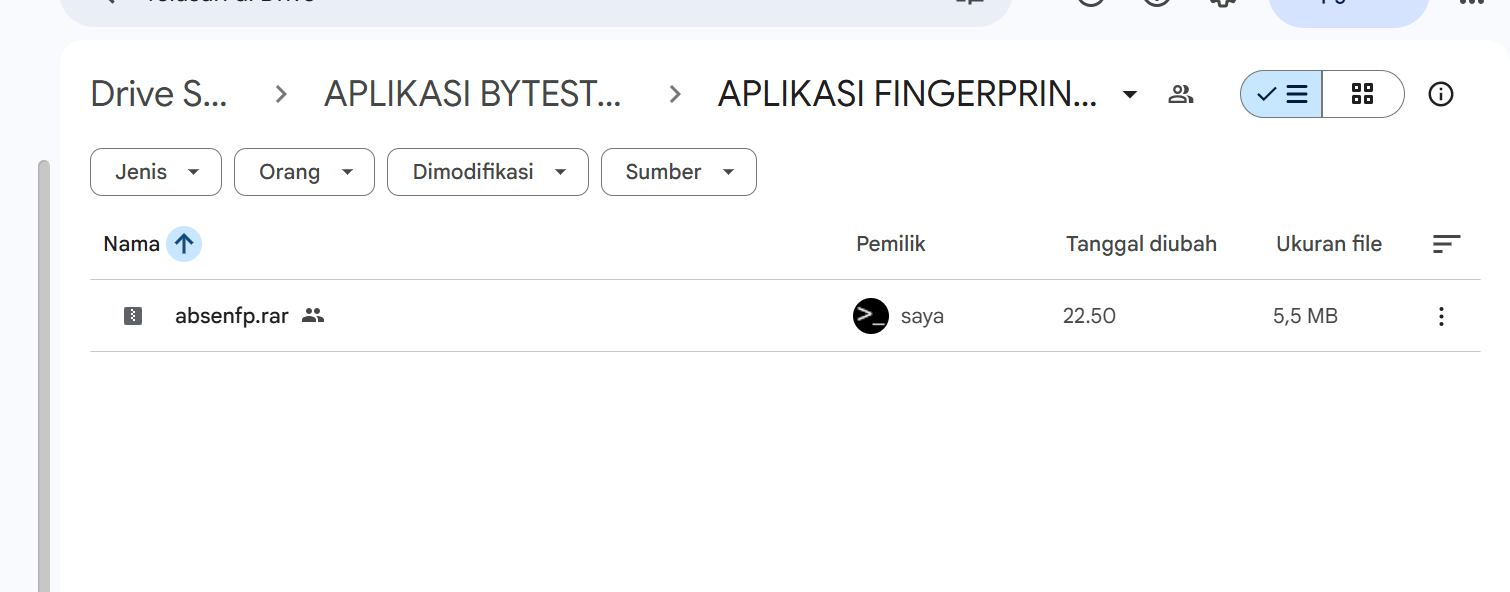The width and height of the screenshot is (1510, 592).
Task: Go to APLIKASI BYTEST... breadcrumb folder
Action: click(x=472, y=95)
